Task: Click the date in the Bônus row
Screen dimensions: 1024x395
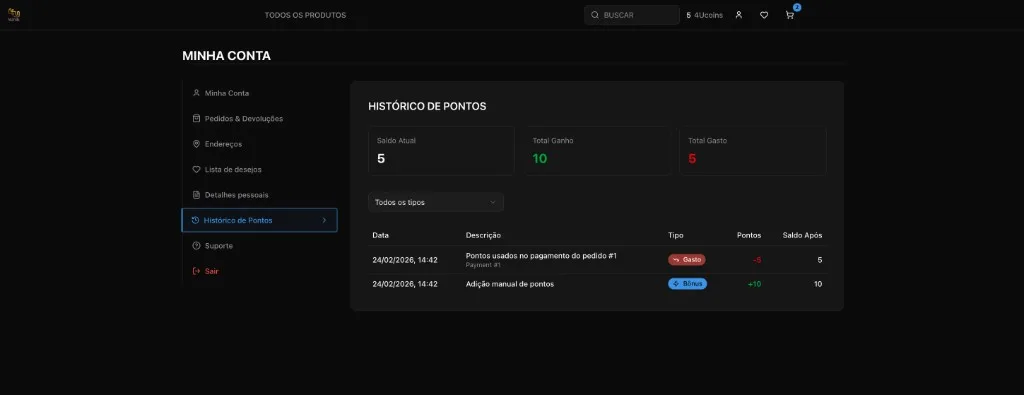Action: pos(405,284)
